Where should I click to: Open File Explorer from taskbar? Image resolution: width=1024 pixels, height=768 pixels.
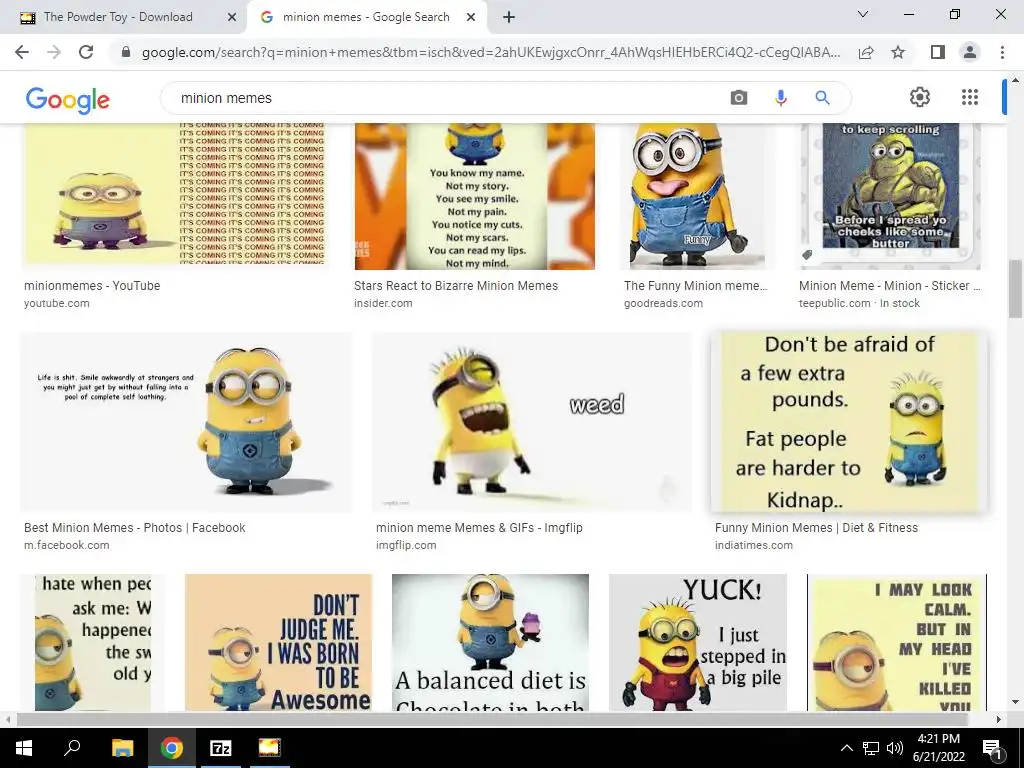tap(122, 748)
